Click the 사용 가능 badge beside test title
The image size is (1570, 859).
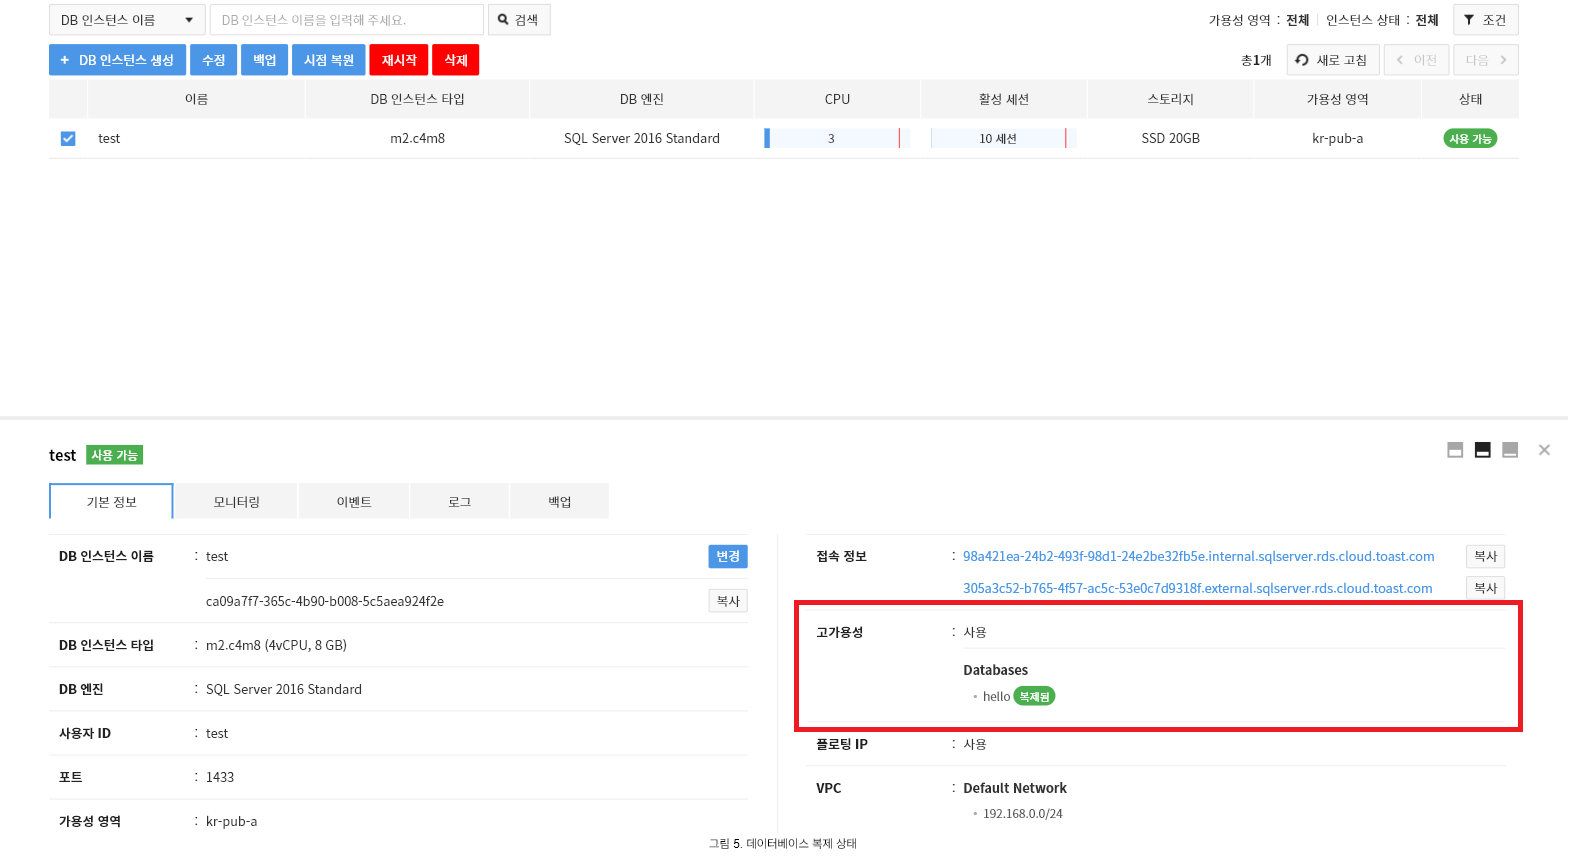(x=114, y=455)
